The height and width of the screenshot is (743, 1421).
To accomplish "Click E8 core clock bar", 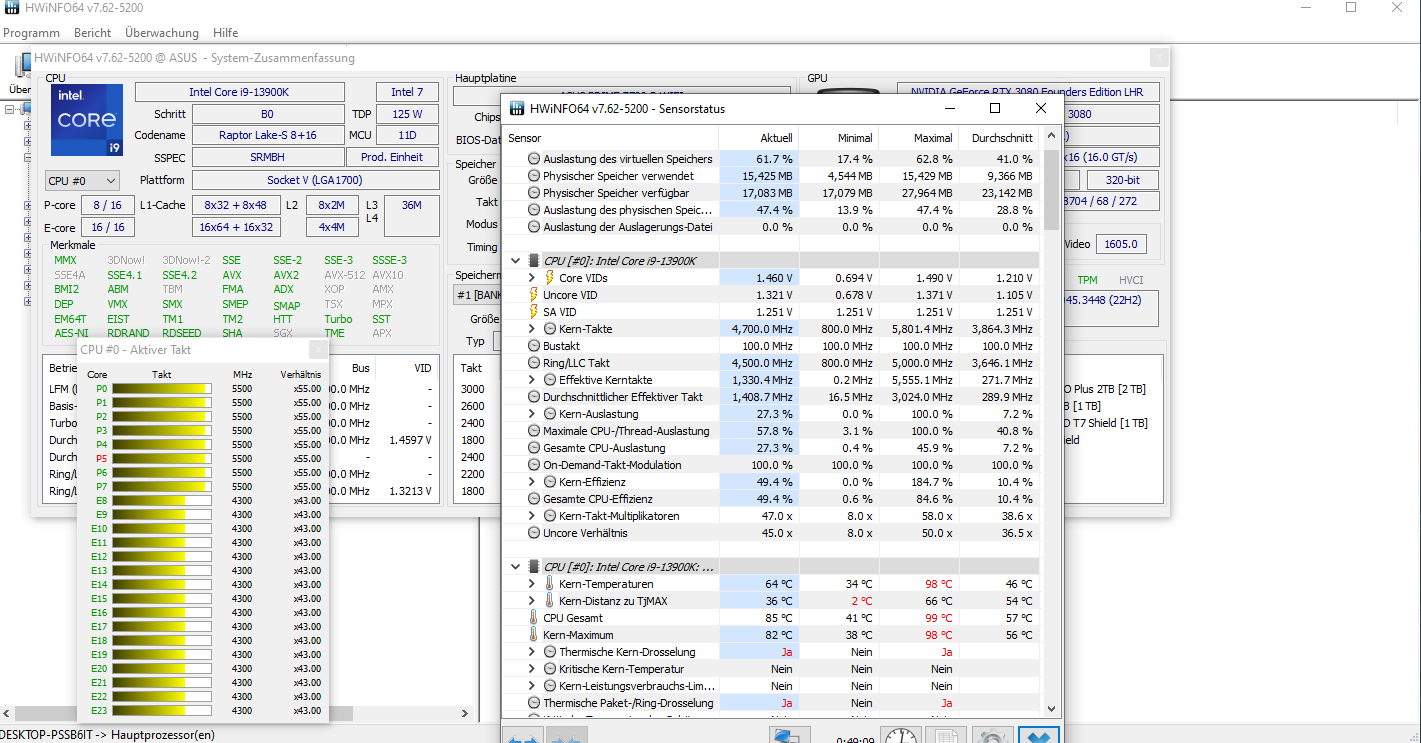I will coord(162,501).
